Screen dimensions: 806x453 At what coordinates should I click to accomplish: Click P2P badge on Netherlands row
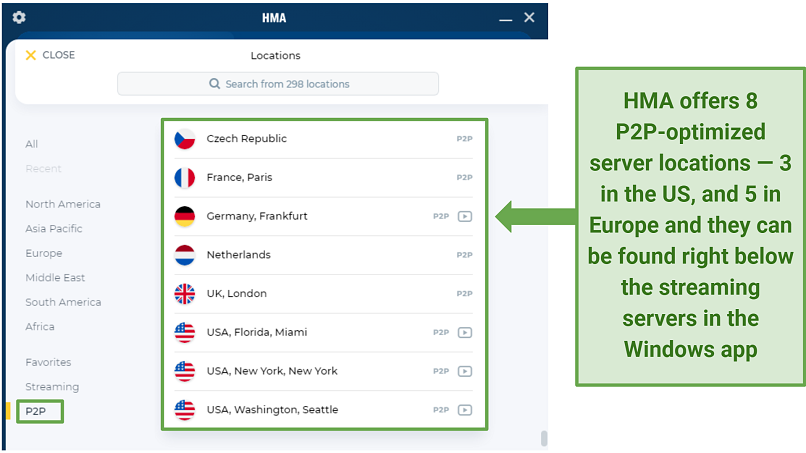[464, 255]
